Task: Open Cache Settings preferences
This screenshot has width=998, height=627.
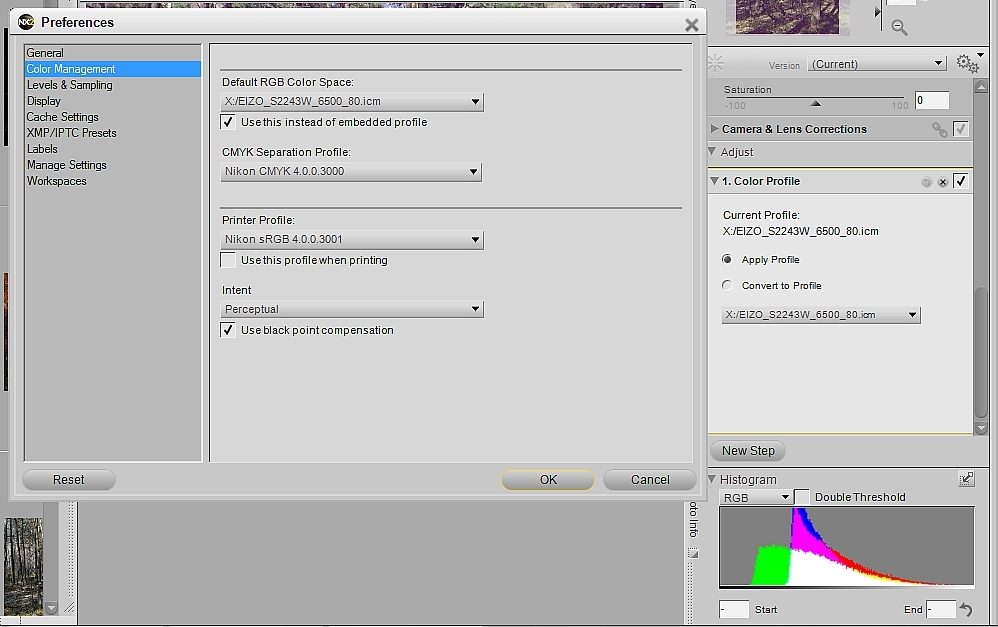Action: [113, 116]
